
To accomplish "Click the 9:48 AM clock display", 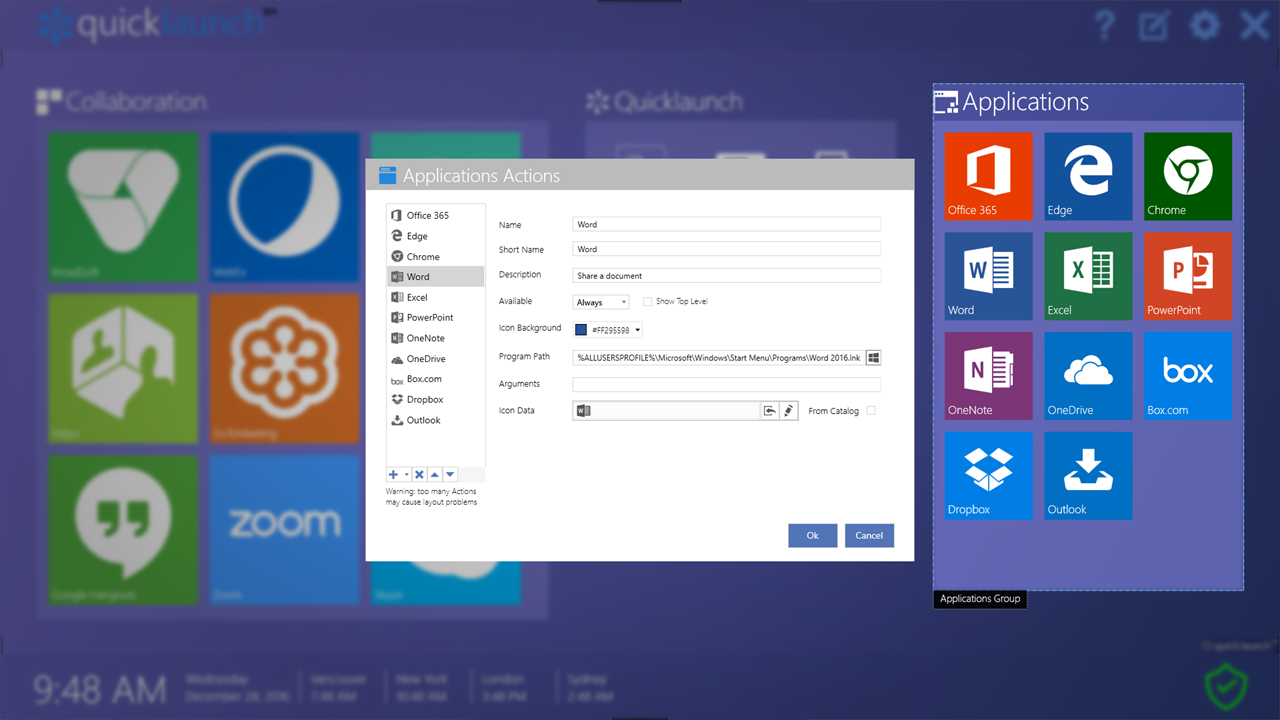I will (100, 689).
